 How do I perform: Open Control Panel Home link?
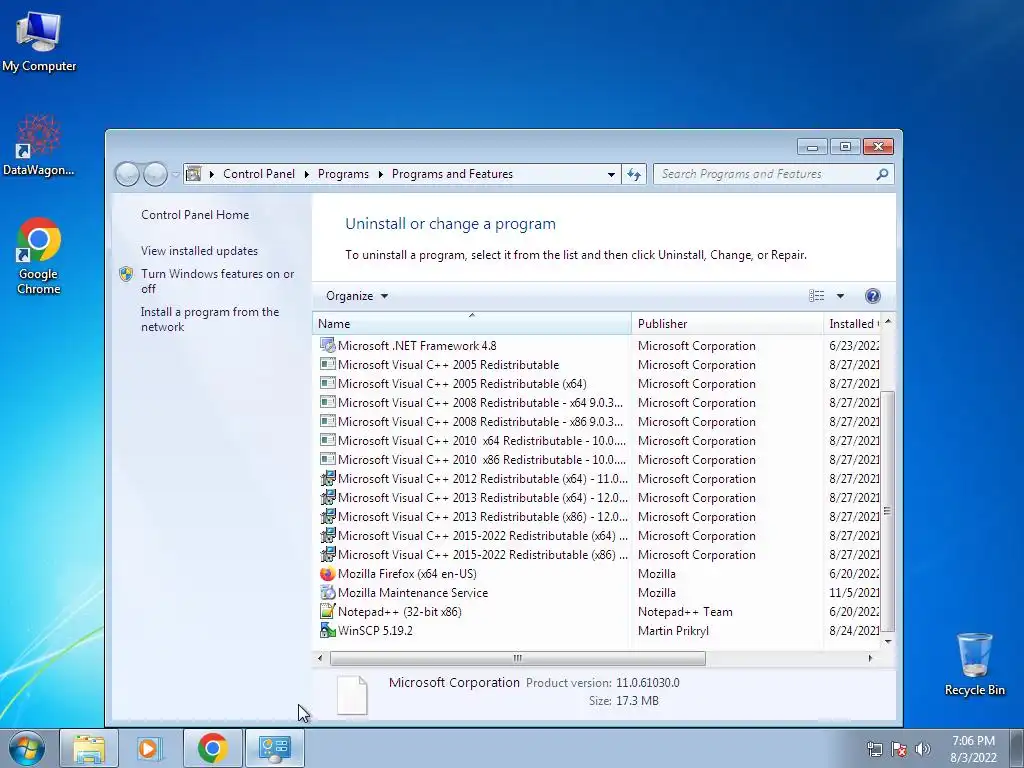[195, 215]
